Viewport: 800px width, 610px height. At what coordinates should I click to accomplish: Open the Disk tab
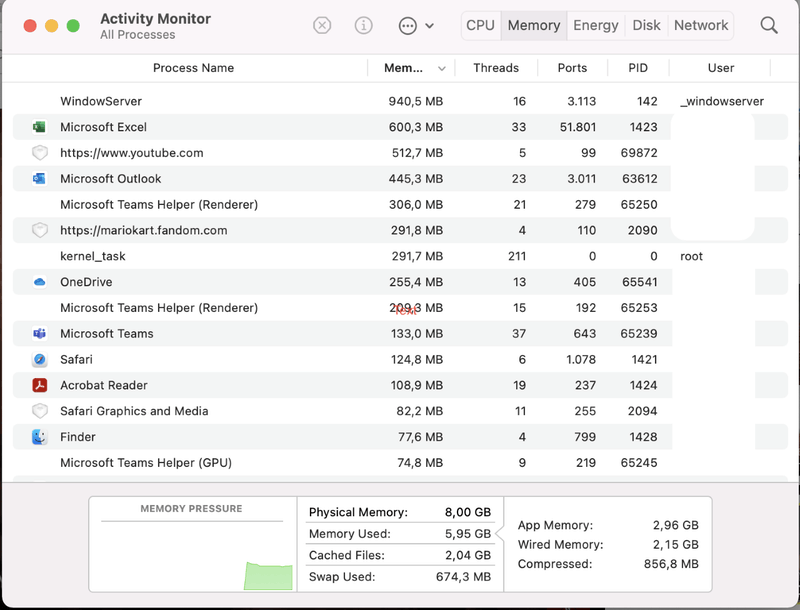(646, 25)
